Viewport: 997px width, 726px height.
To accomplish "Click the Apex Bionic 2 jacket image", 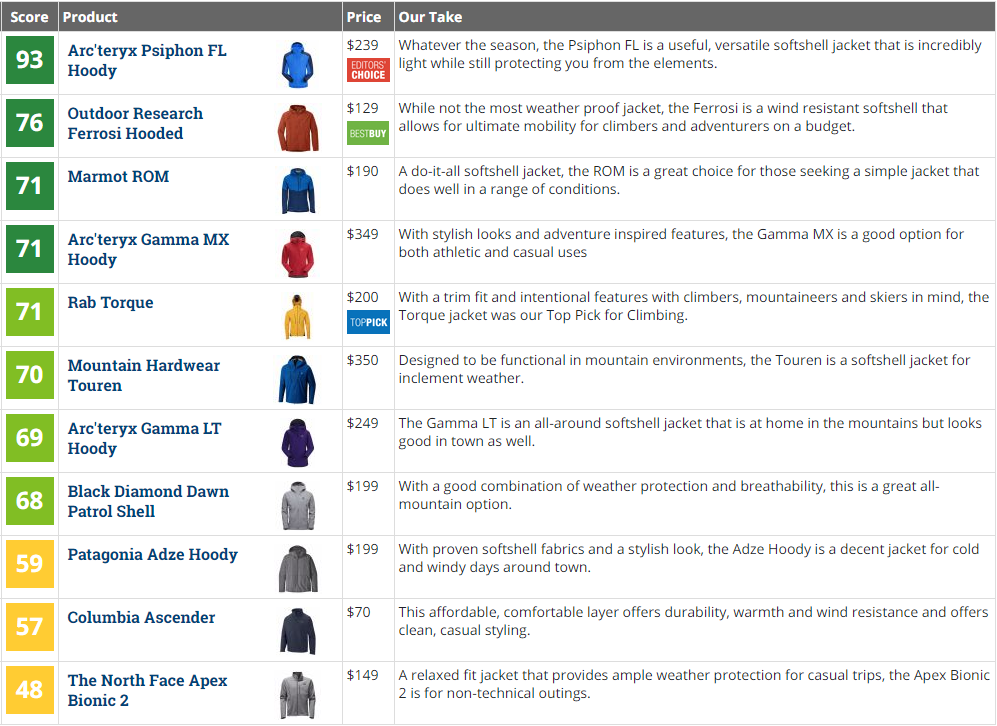I will [298, 694].
